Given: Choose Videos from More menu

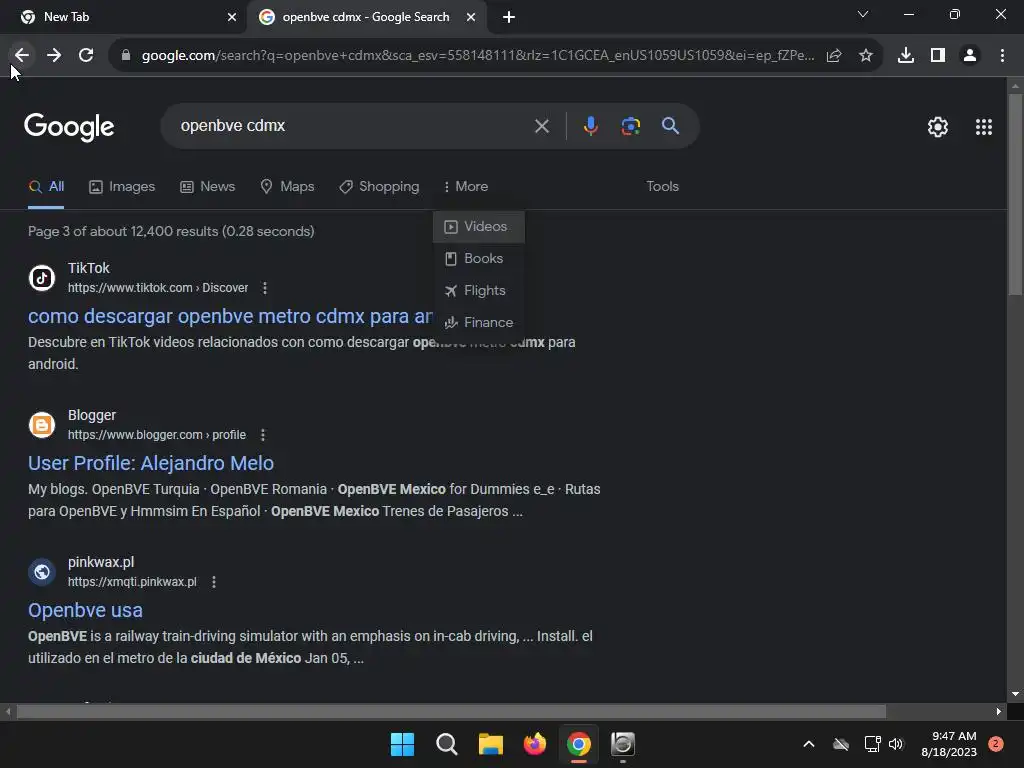Looking at the screenshot, I should pyautogui.click(x=479, y=227).
